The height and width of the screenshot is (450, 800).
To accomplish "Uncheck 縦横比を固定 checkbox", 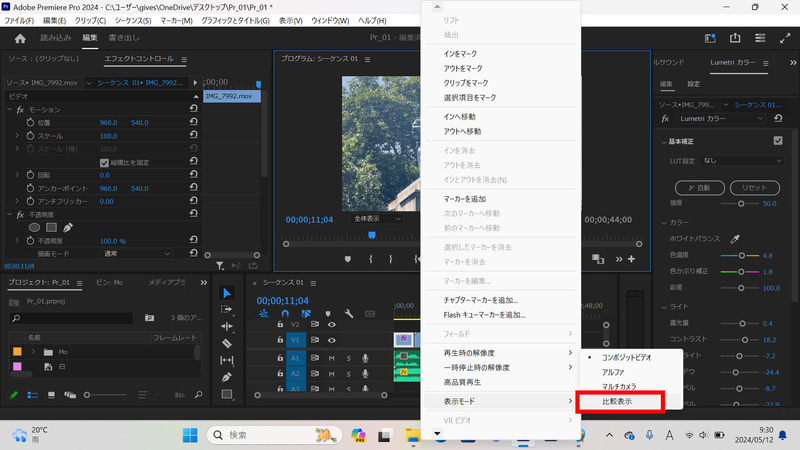I will pyautogui.click(x=104, y=163).
